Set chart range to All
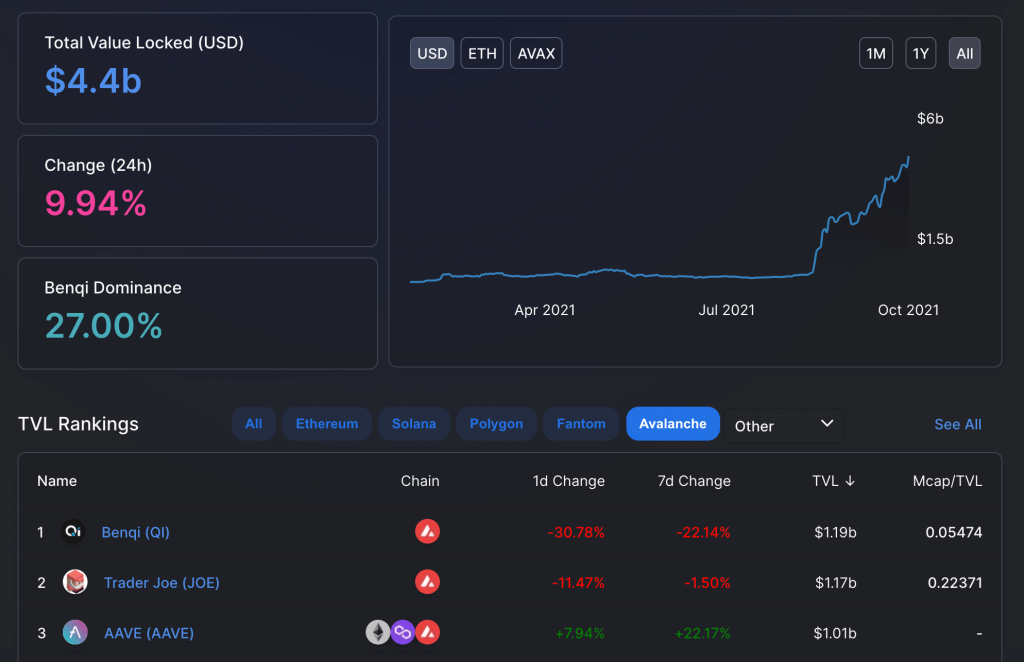1024x662 pixels. click(x=965, y=54)
